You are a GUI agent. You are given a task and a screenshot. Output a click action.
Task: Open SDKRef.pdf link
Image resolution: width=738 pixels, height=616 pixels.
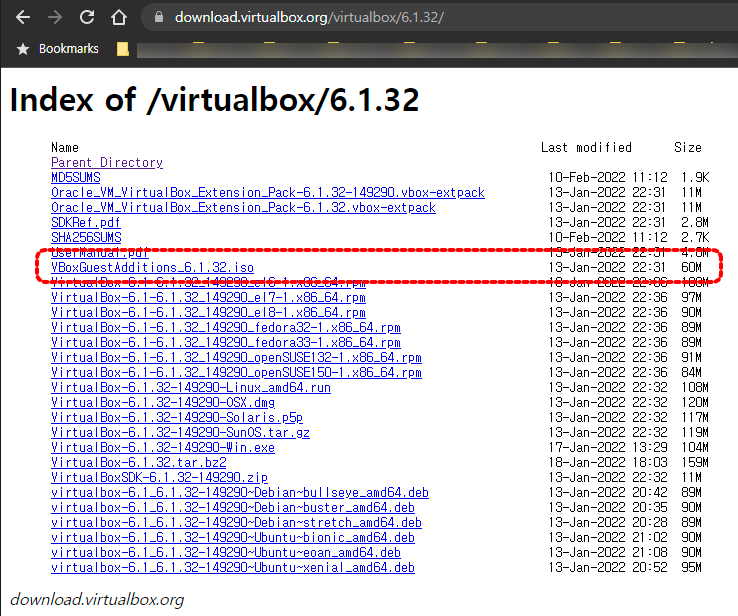tap(86, 223)
